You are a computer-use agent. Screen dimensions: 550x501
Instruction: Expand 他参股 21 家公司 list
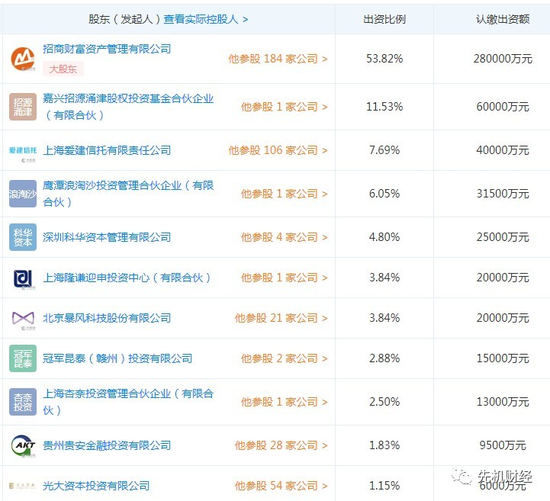[x=281, y=318]
